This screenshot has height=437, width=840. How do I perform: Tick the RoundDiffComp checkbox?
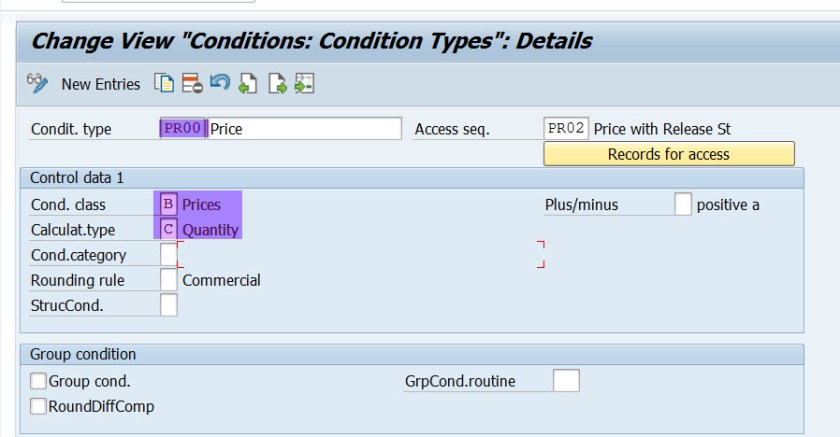point(38,406)
